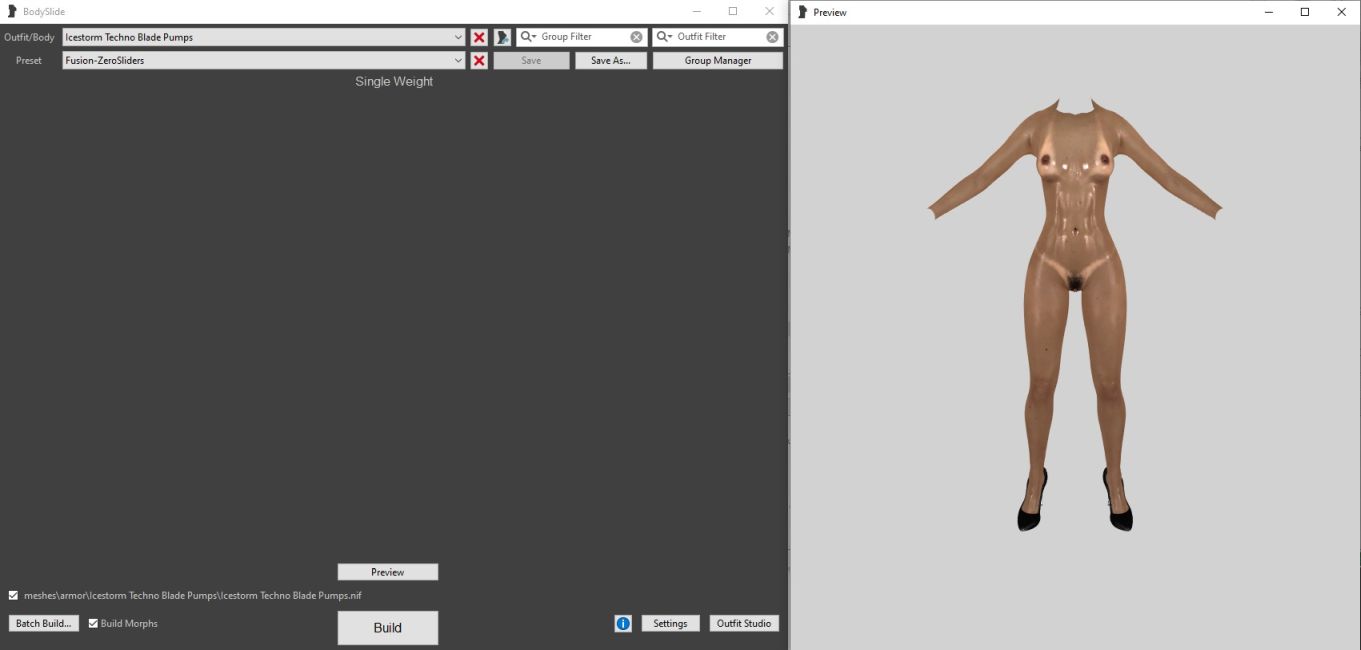Open the Outfit Filter search magnifier menu
Image resolution: width=1361 pixels, height=650 pixels.
[664, 37]
